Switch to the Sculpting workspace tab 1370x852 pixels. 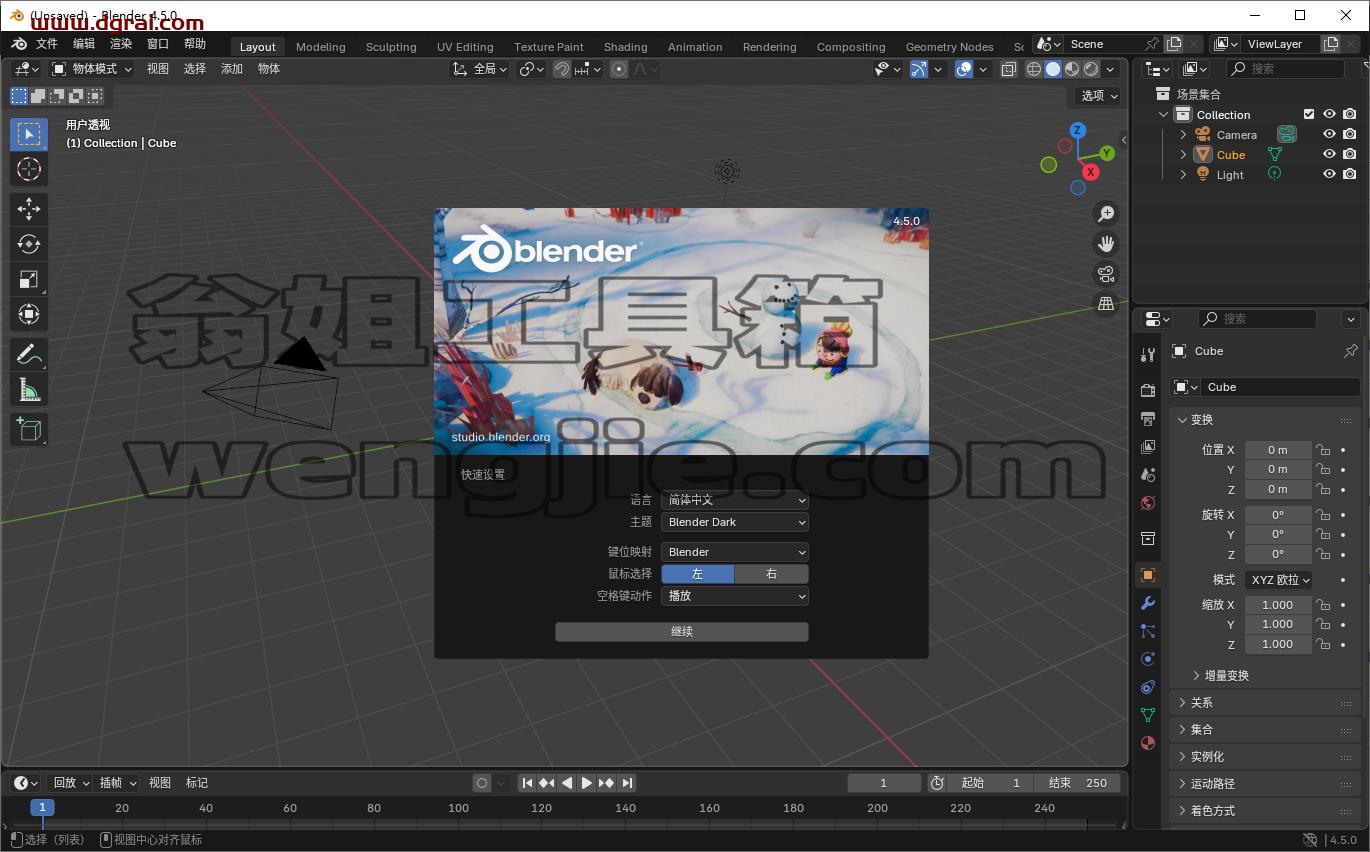[x=391, y=47]
